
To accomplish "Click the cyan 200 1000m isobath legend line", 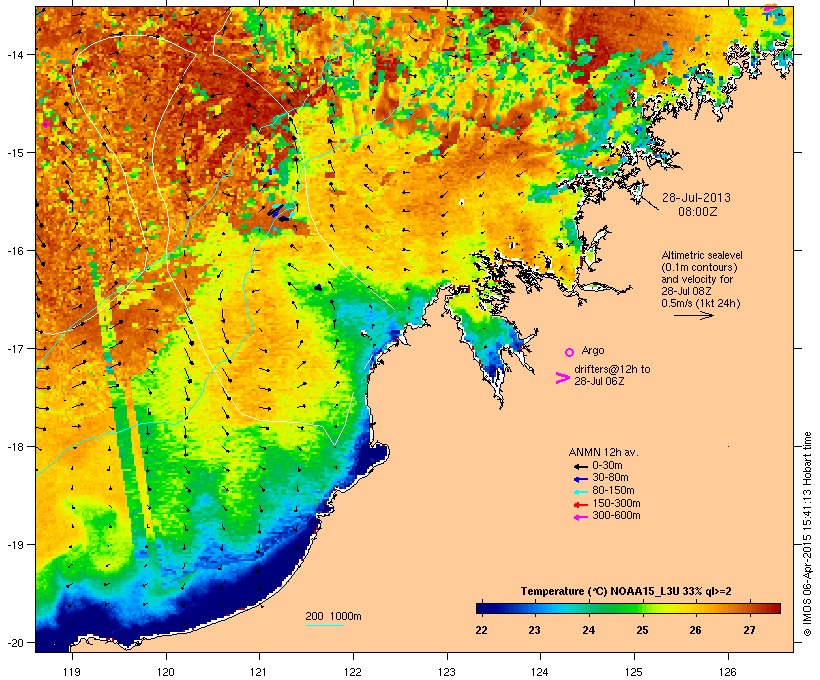I will [325, 625].
